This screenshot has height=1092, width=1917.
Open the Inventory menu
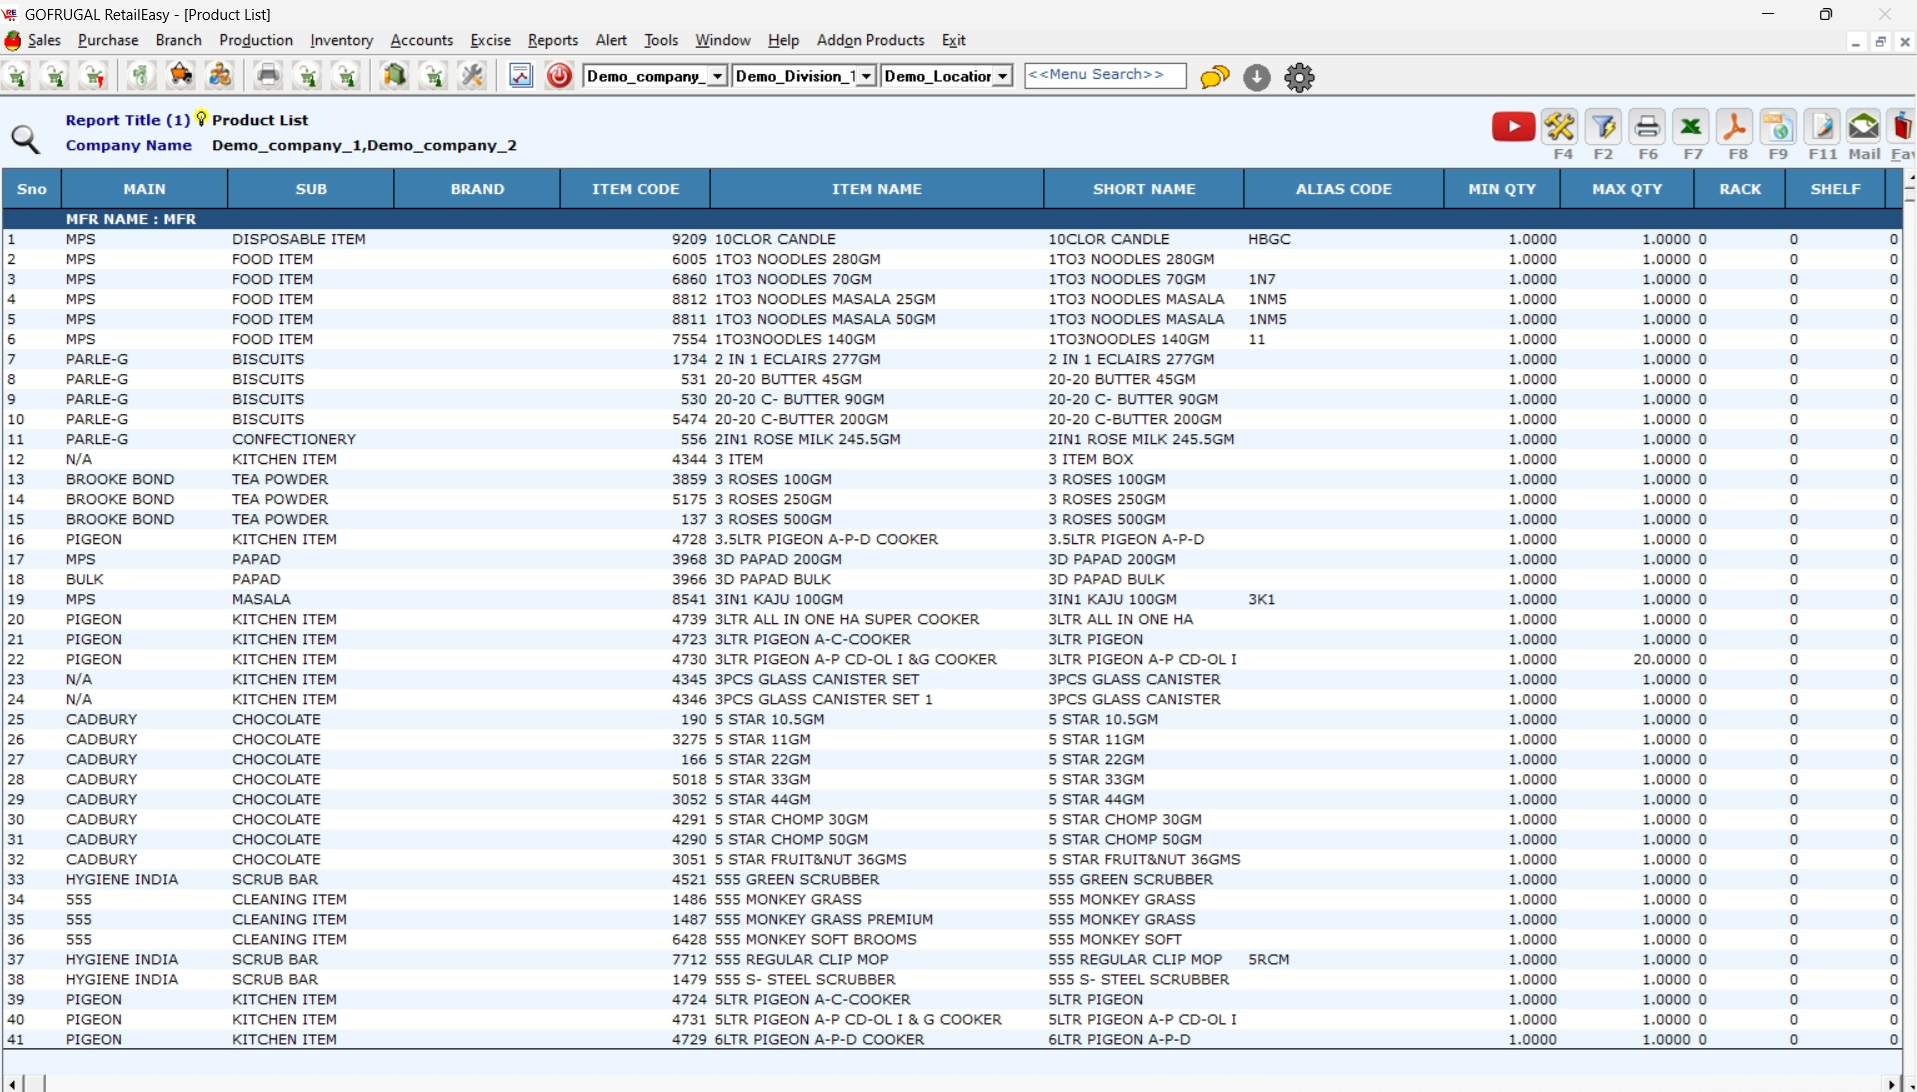[341, 40]
